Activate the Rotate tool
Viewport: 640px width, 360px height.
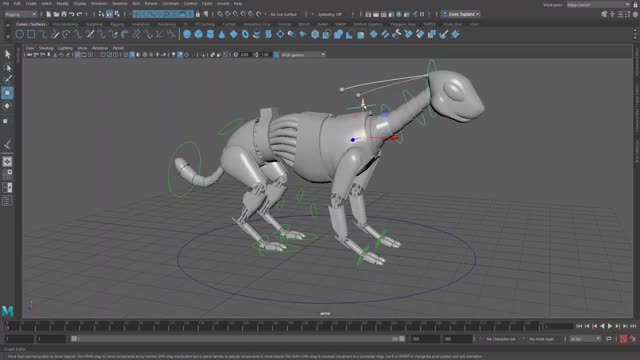(x=7, y=106)
